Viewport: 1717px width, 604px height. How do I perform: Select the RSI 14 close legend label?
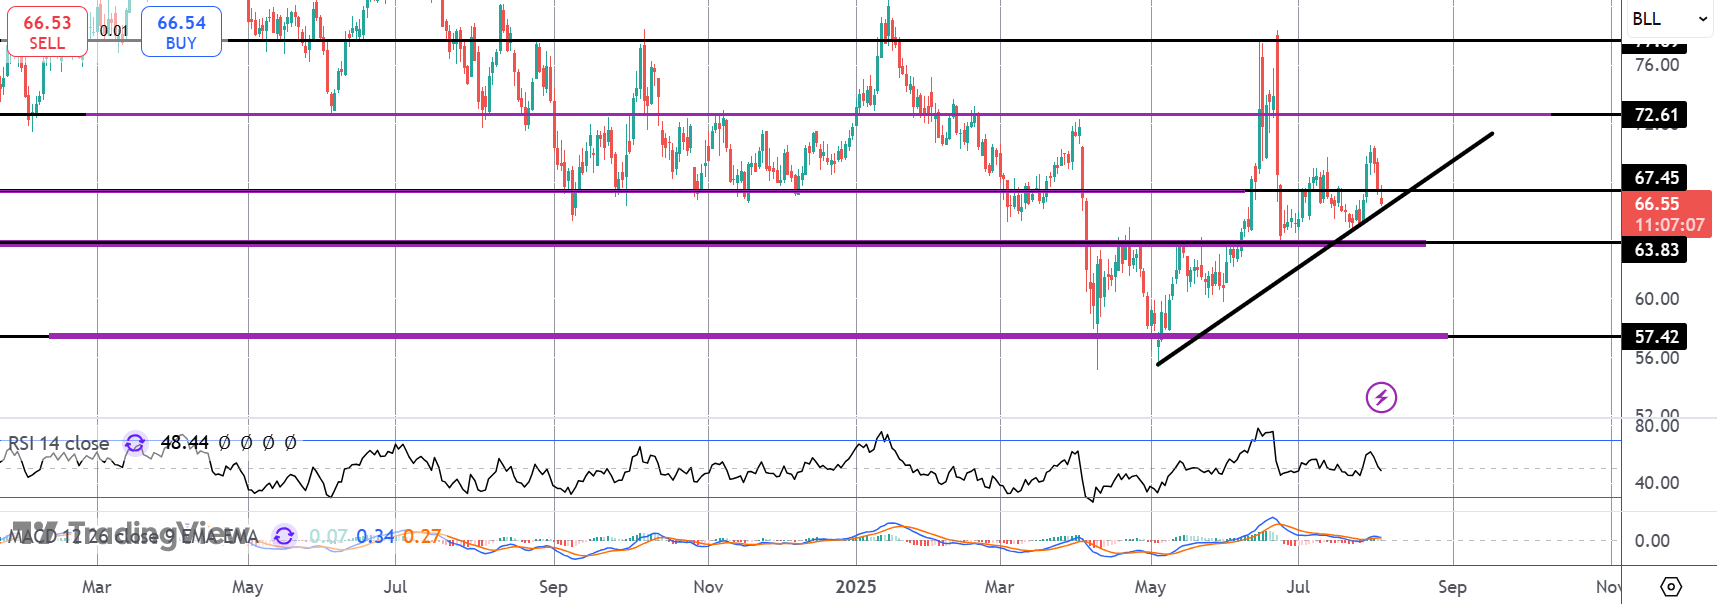click(x=59, y=443)
